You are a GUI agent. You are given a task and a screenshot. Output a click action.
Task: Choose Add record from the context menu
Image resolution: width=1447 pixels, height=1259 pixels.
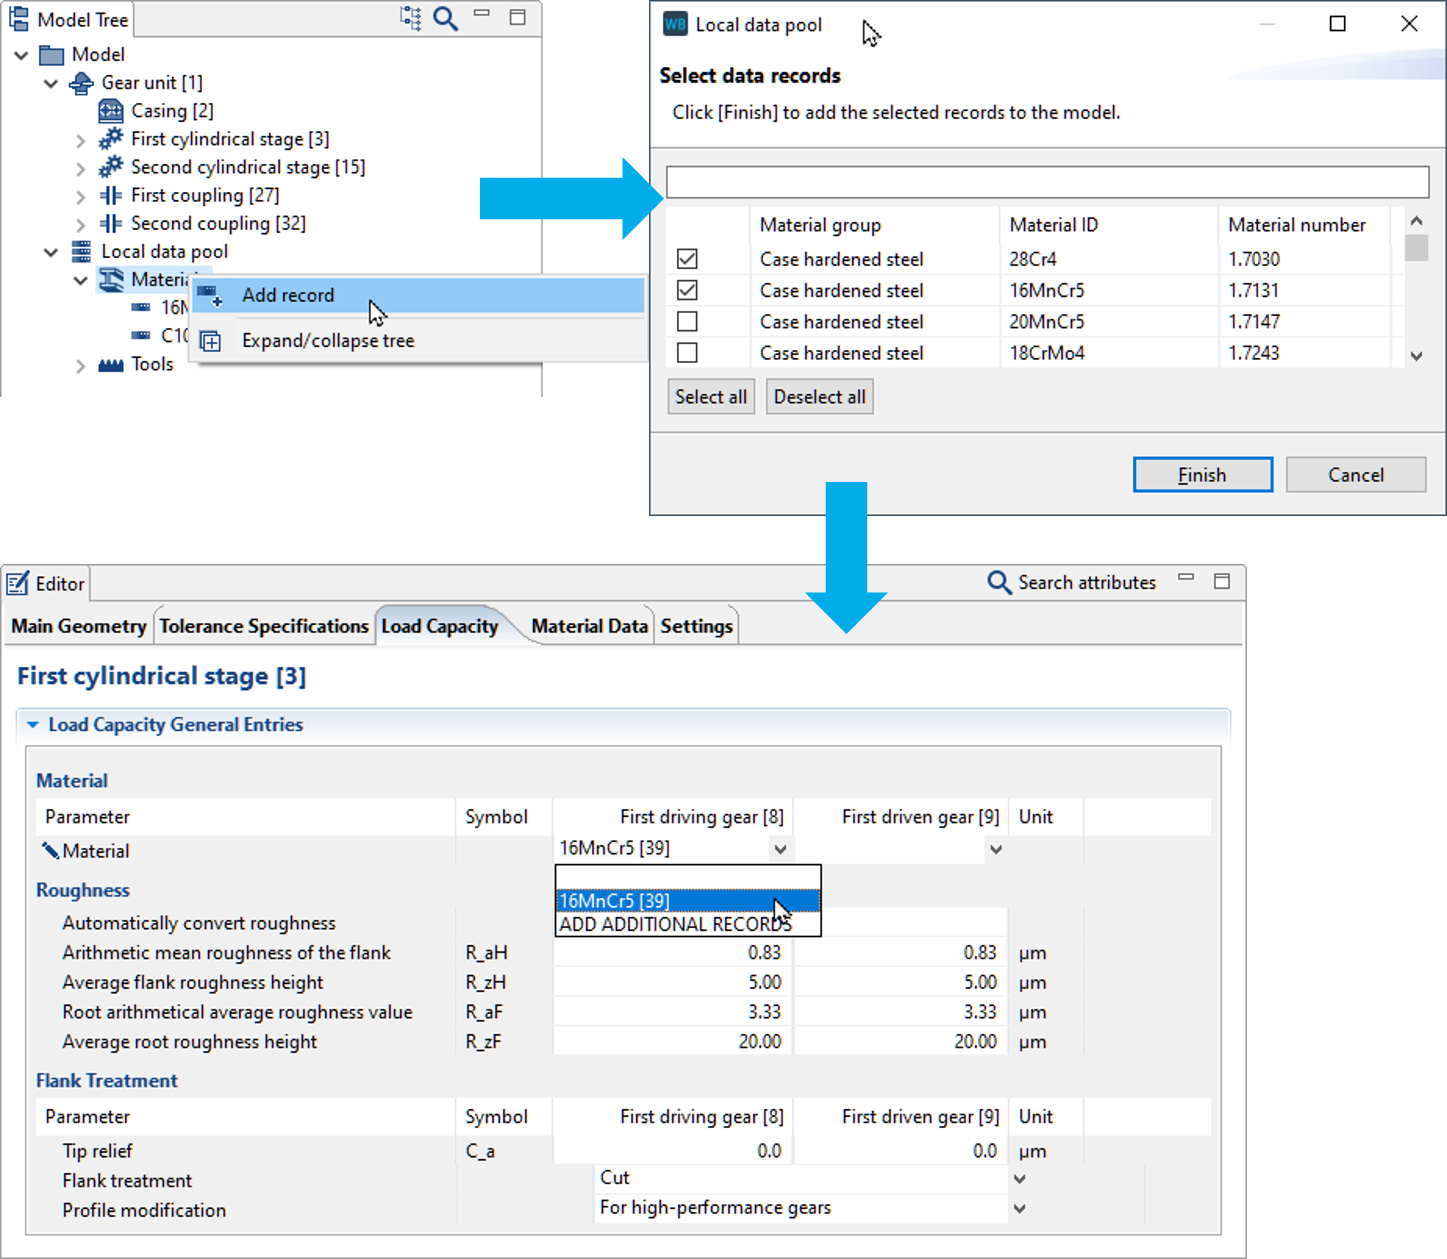288,295
